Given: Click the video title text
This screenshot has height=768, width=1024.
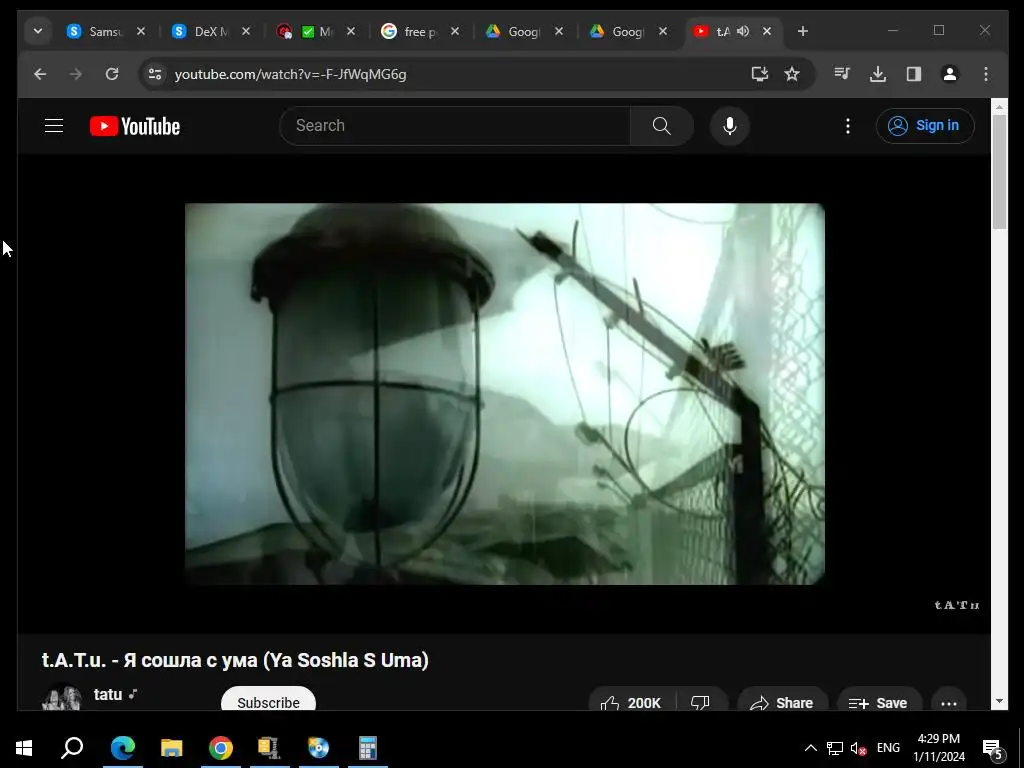Looking at the screenshot, I should (235, 660).
